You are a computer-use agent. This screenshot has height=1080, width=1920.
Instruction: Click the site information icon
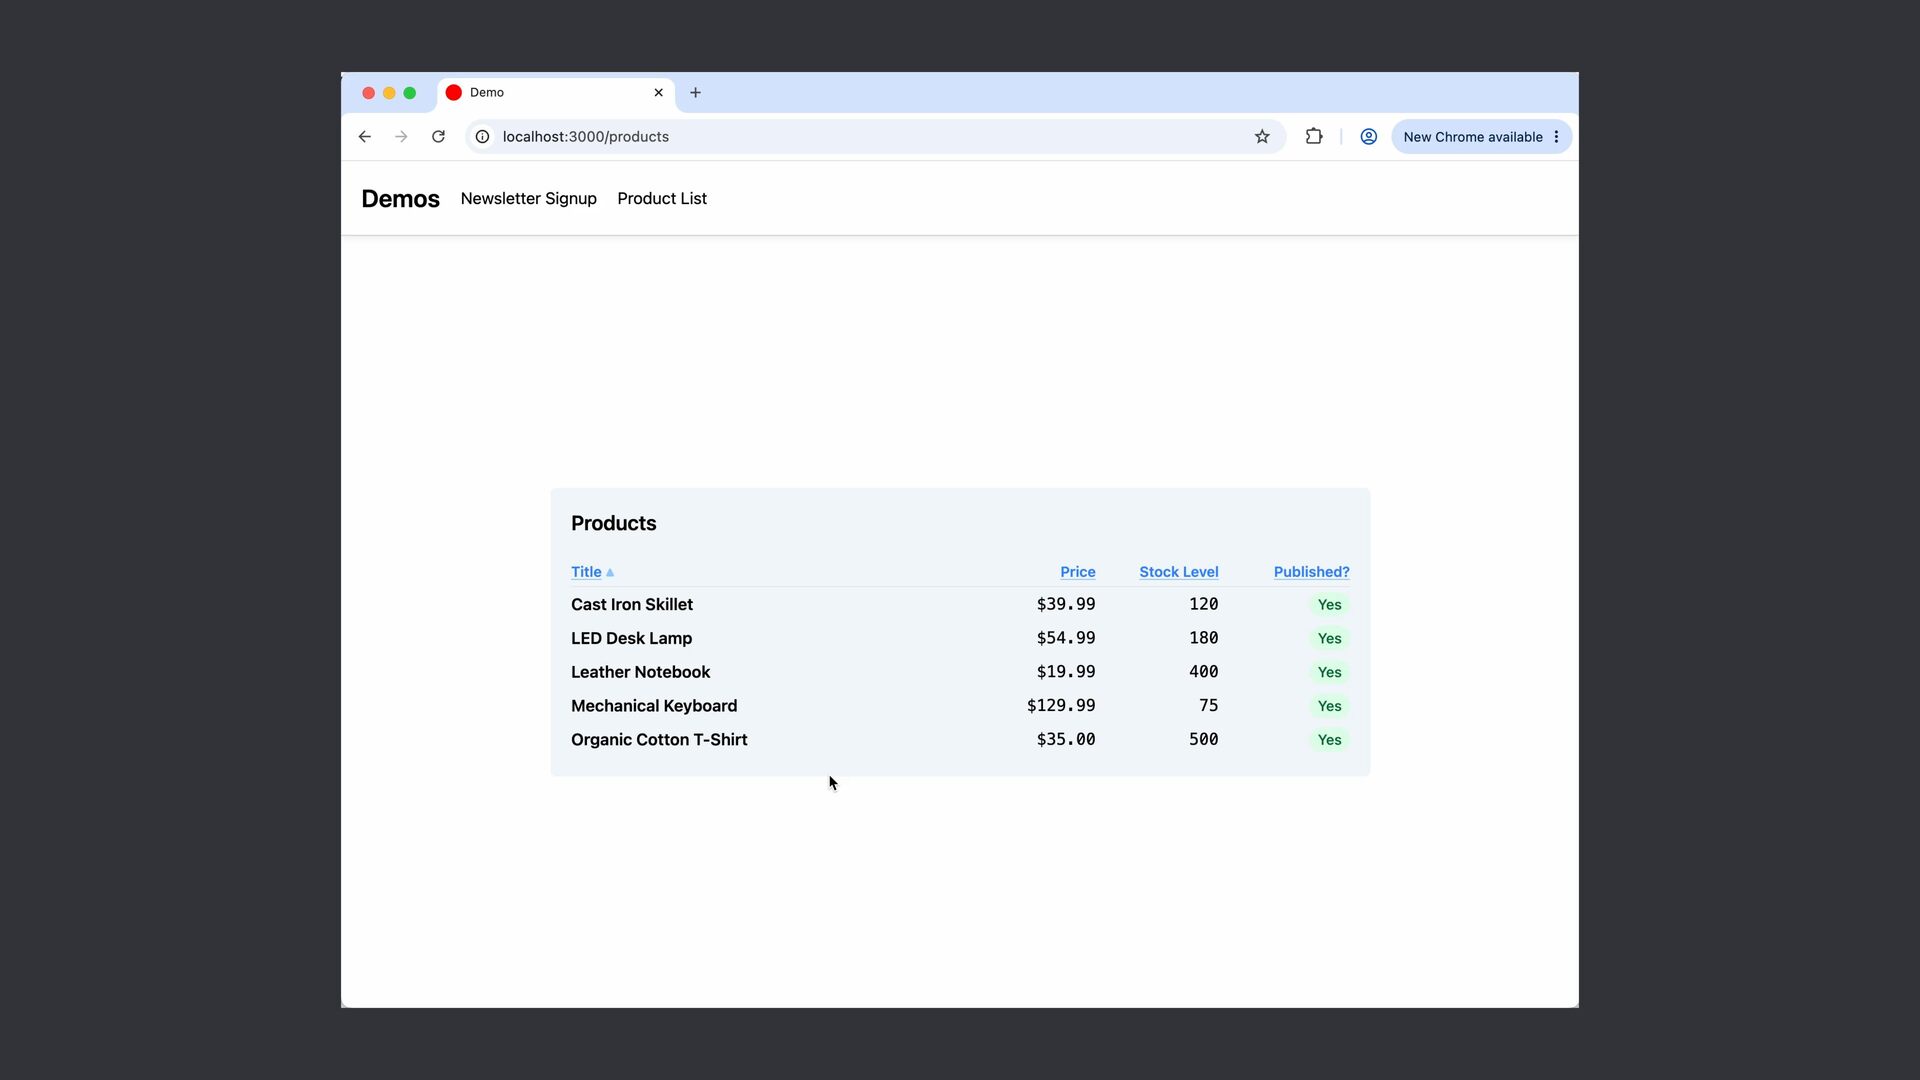click(x=482, y=137)
